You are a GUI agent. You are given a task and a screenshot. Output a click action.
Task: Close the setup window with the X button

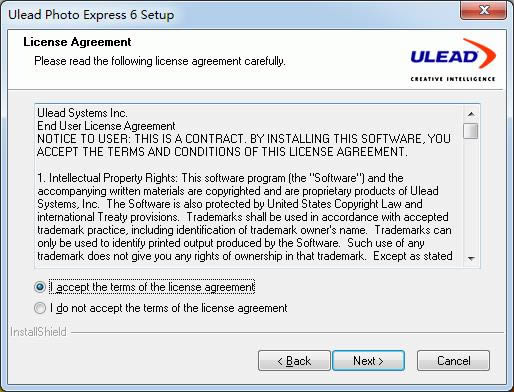484,10
